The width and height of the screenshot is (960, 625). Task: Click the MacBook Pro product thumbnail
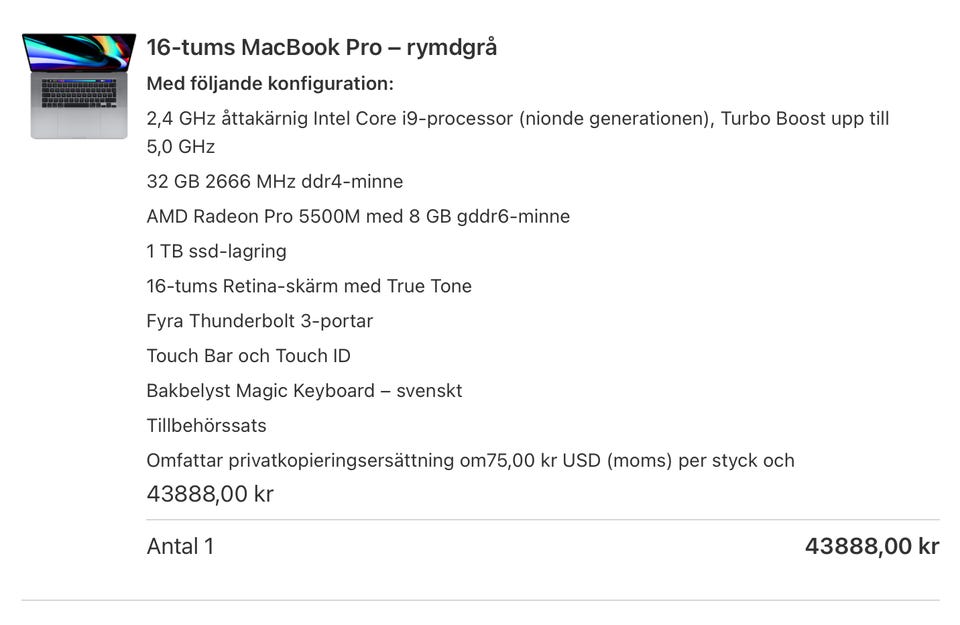coord(79,86)
